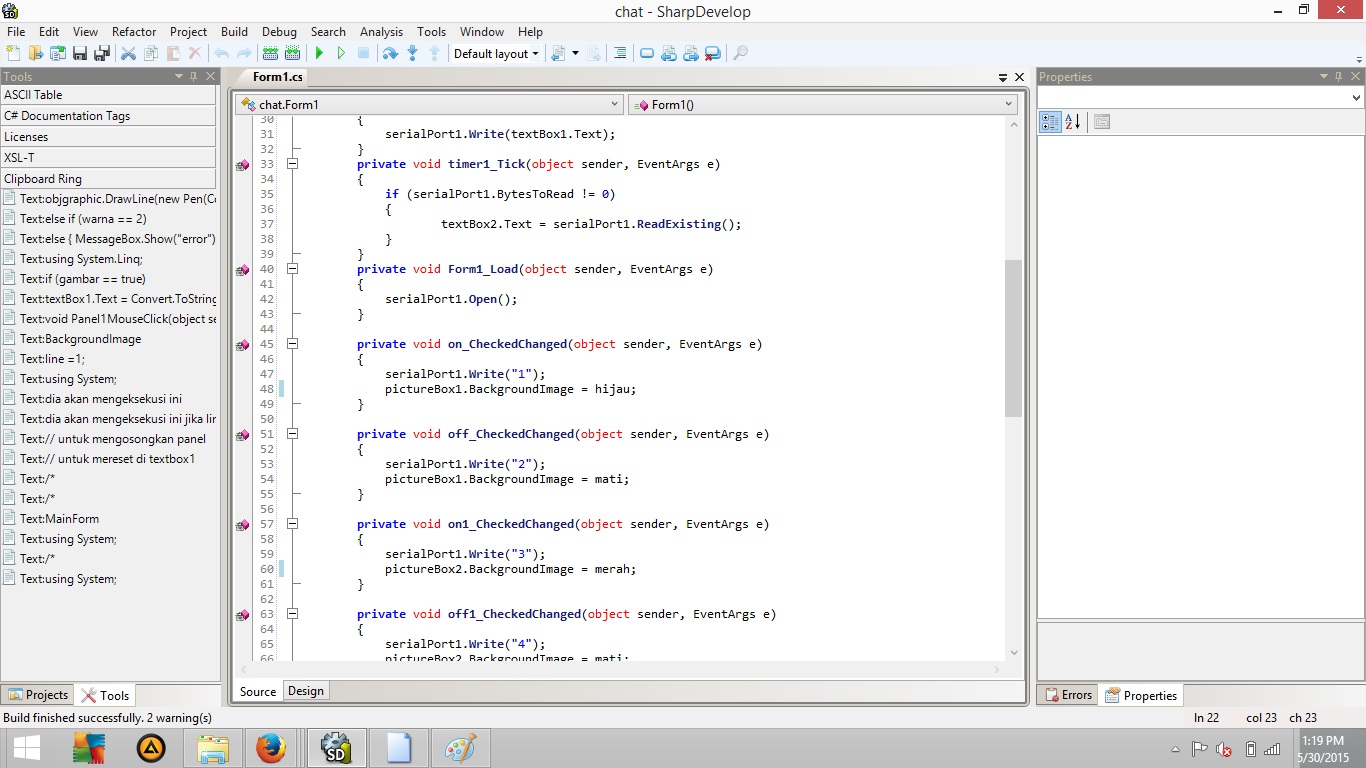
Task: Collapse the timer1_Tick method fold
Action: pos(292,164)
